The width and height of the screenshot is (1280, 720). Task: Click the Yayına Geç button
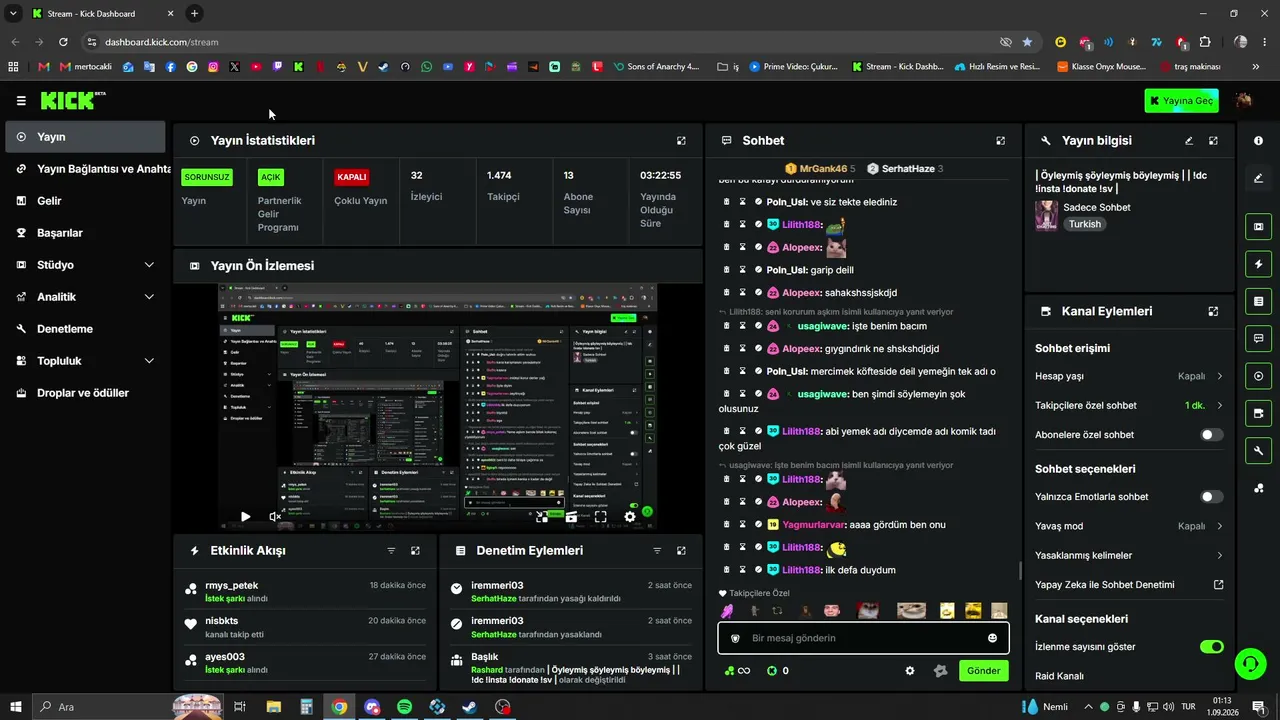coord(1182,101)
